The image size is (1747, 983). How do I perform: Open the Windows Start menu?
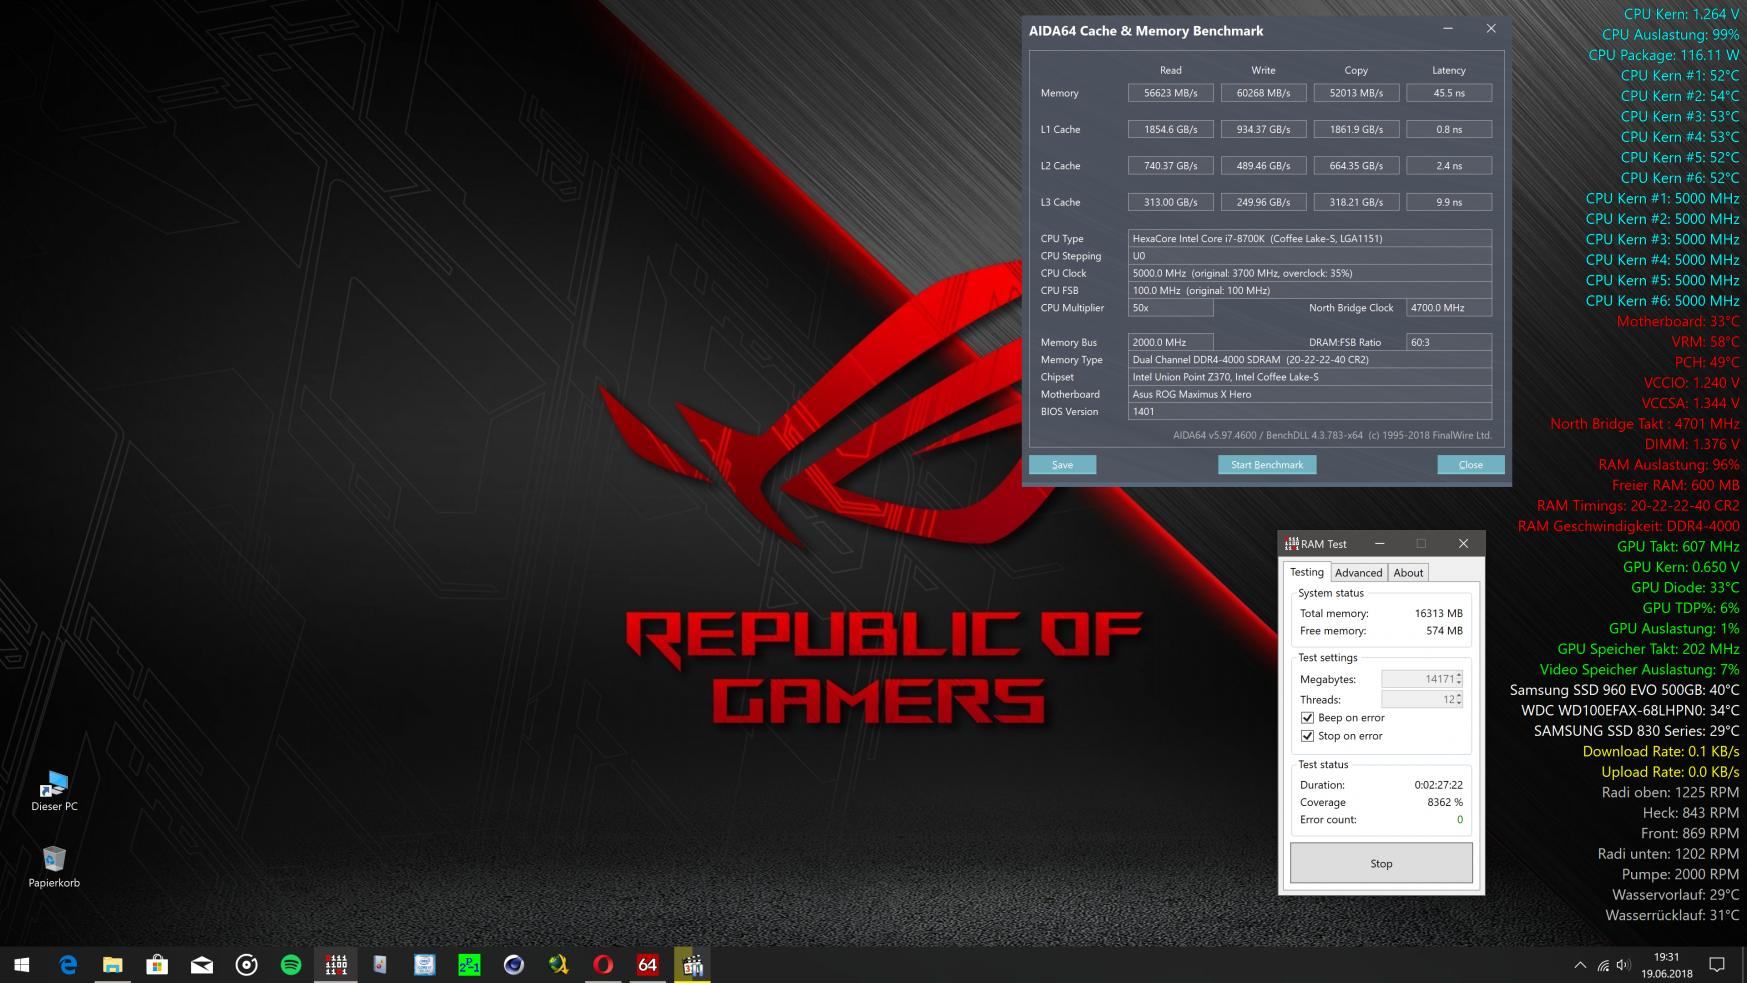tap(22, 965)
